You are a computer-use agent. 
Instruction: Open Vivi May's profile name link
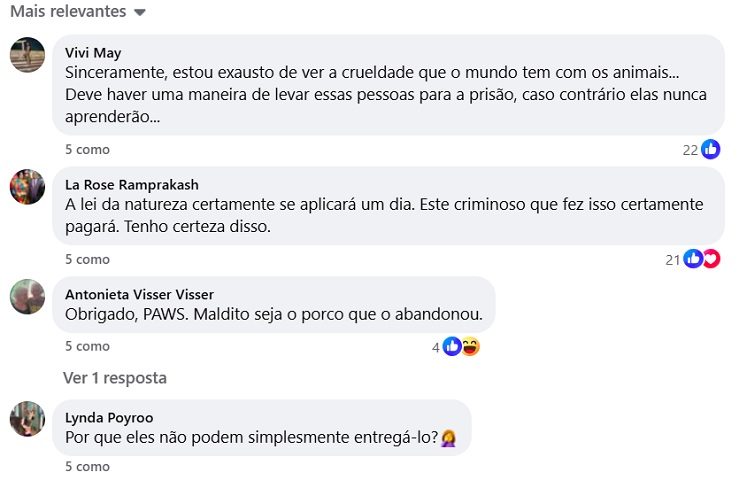point(93,53)
